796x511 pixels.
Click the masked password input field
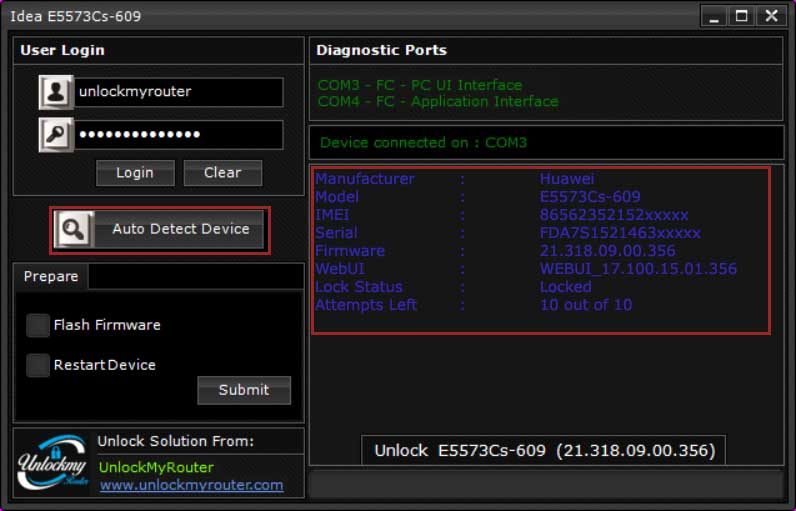(179, 134)
